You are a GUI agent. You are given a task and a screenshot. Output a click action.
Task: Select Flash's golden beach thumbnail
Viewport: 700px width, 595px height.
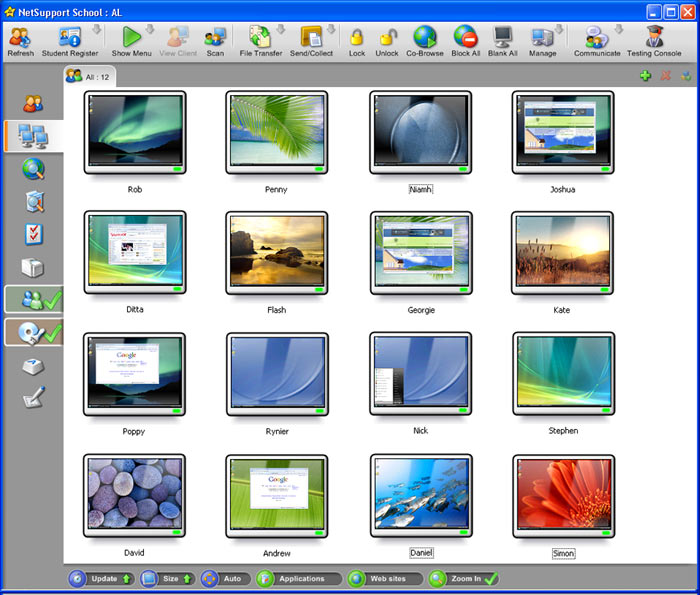pos(277,253)
